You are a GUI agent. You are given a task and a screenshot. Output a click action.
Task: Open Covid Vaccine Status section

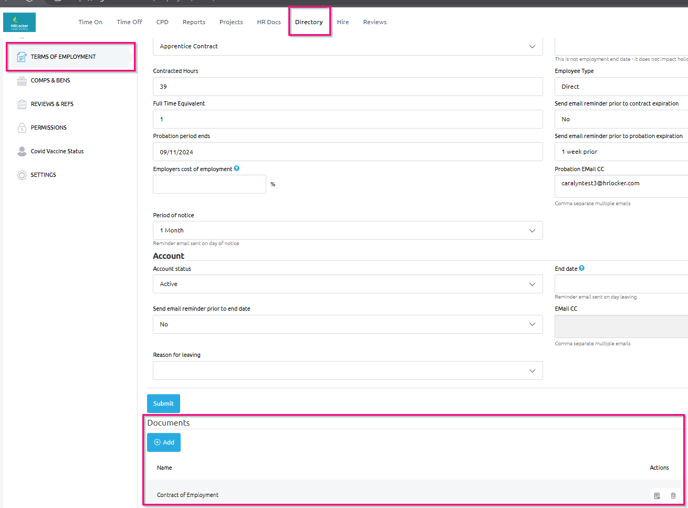point(57,151)
